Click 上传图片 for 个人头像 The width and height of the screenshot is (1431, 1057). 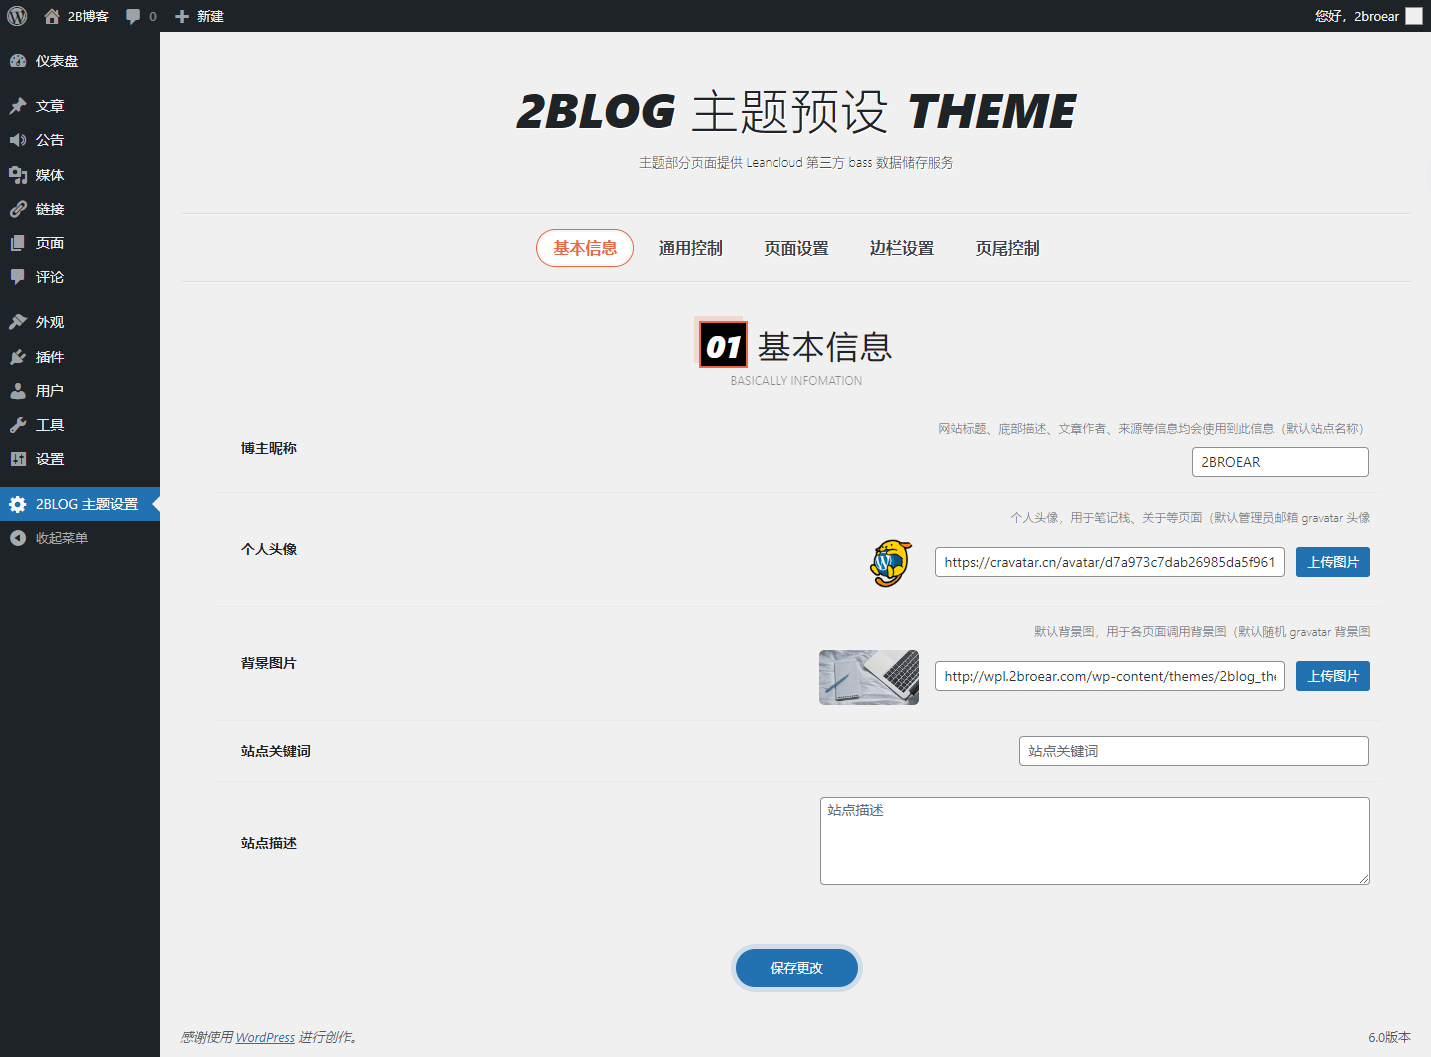(1333, 562)
